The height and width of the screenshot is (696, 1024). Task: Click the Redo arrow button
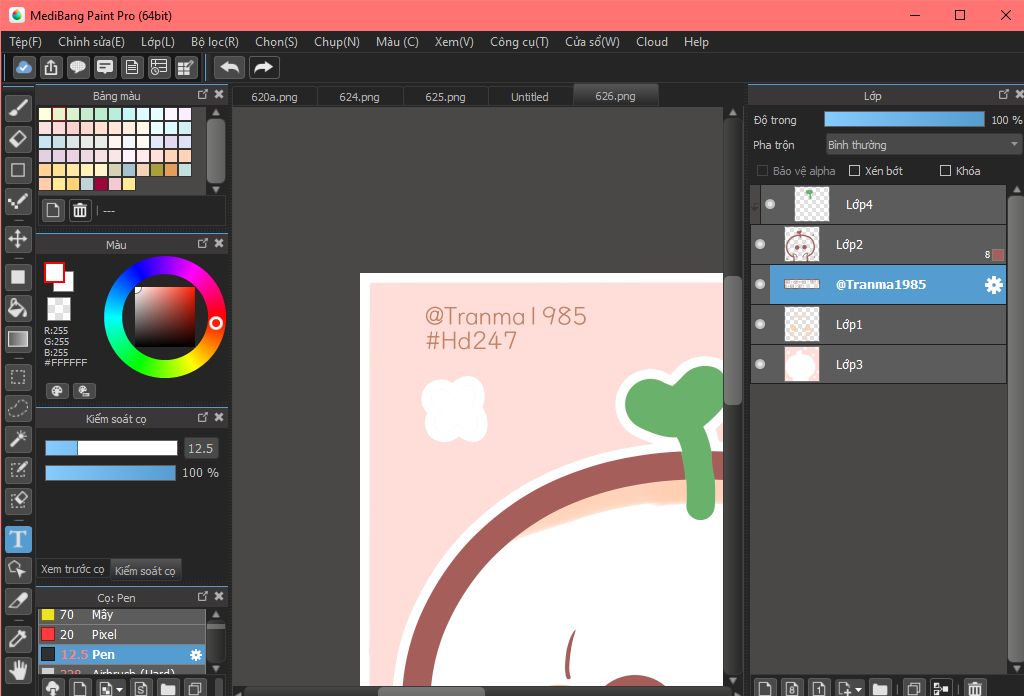pyautogui.click(x=263, y=67)
